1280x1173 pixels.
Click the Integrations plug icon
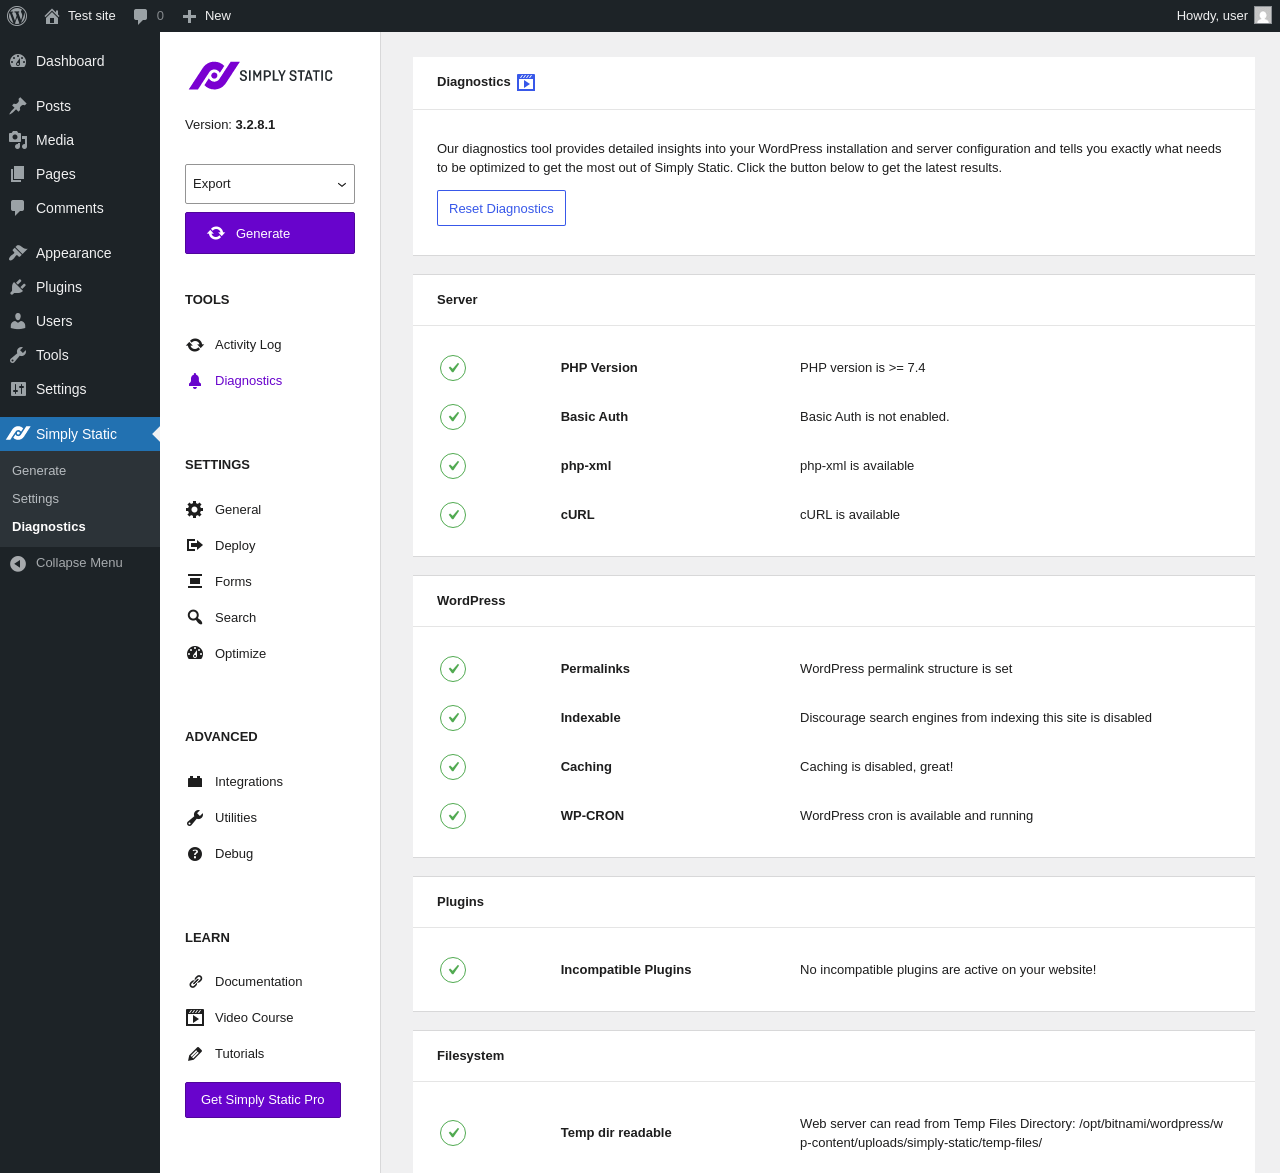[195, 782]
